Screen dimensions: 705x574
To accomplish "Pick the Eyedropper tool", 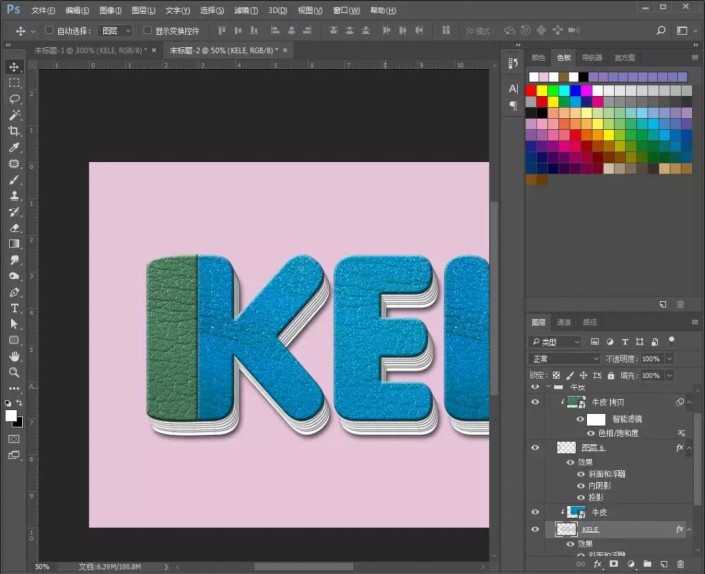I will [14, 147].
